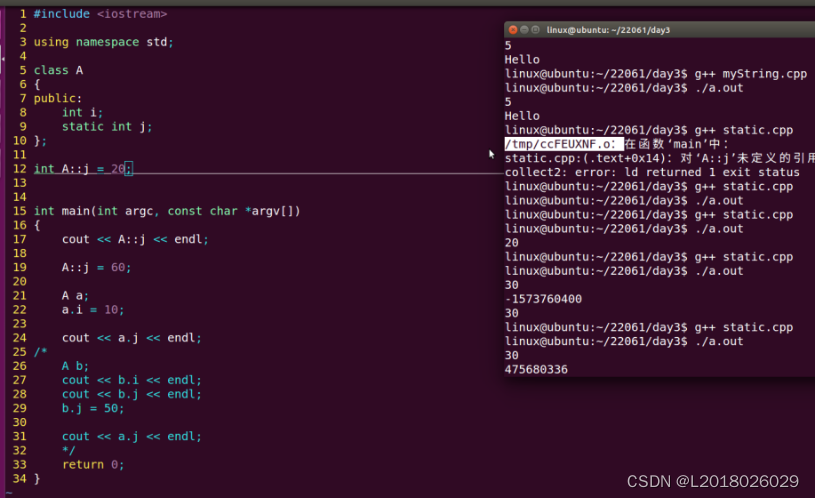Maximize the linux@ubuntu terminal window
This screenshot has height=498, width=815.
click(x=535, y=30)
